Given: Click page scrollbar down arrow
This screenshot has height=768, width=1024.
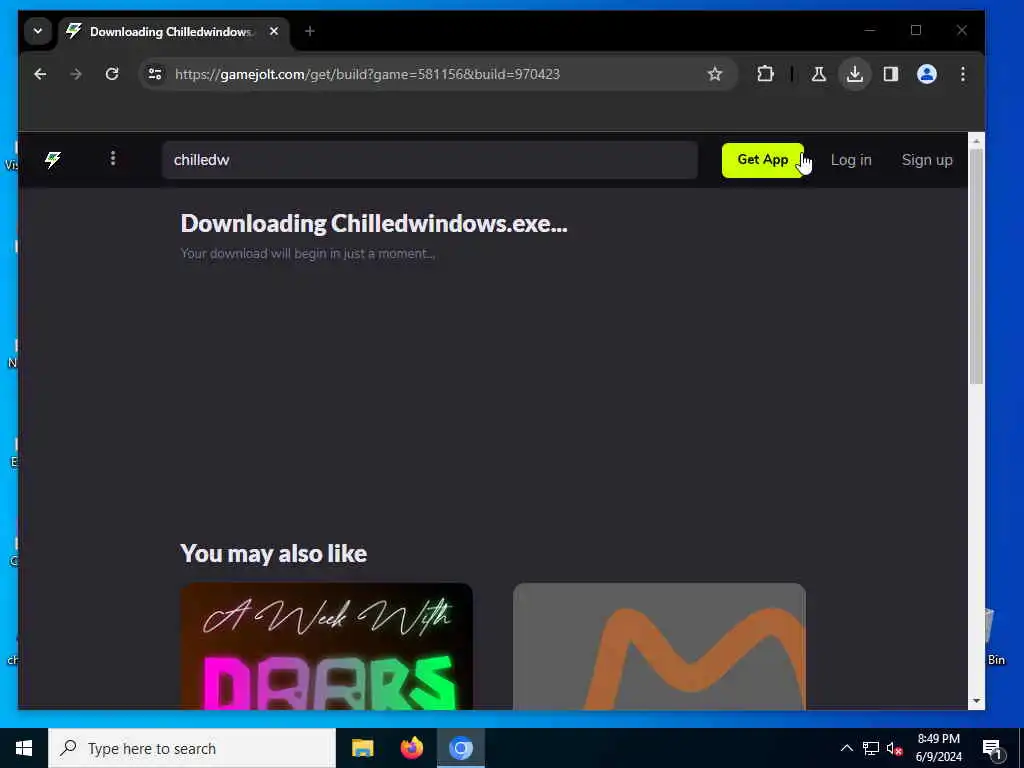Looking at the screenshot, I should tap(976, 701).
